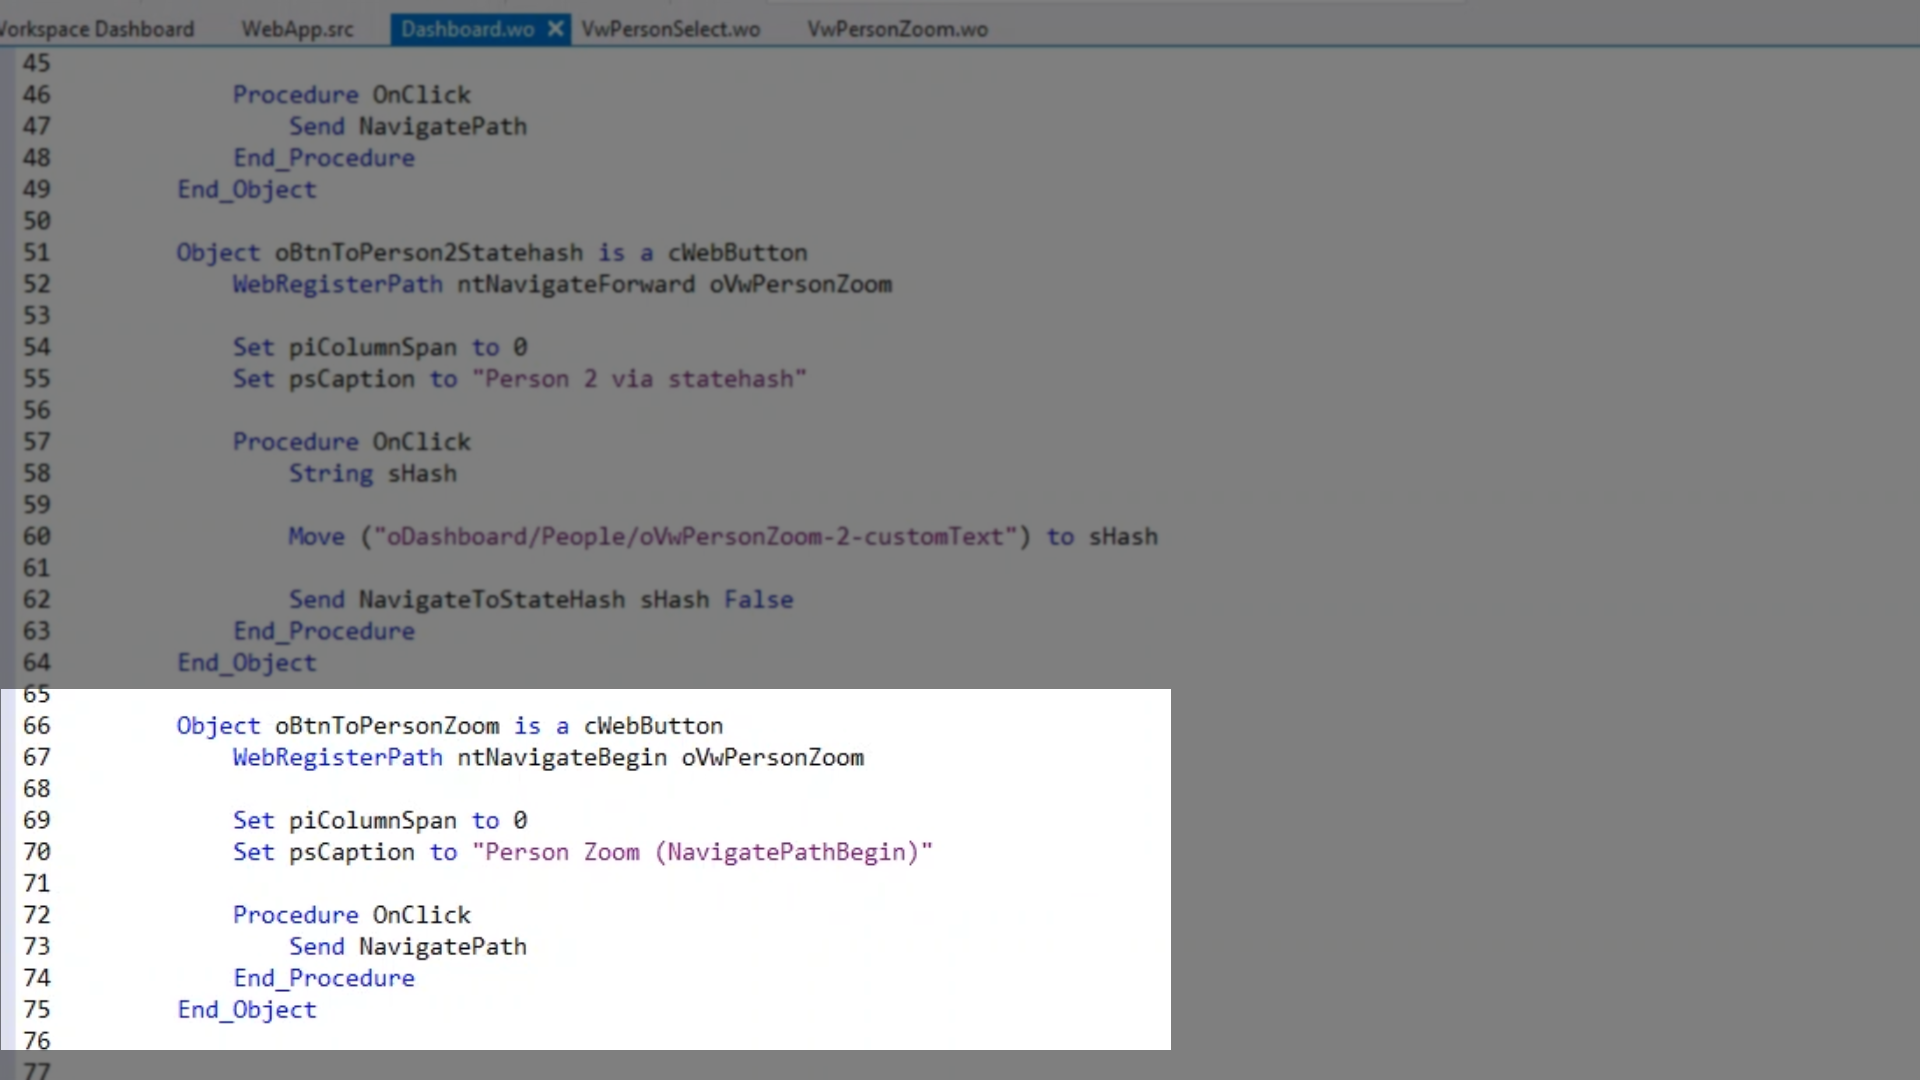Switch to the Workspace Dashboard tab
Image resolution: width=1920 pixels, height=1080 pixels.
click(97, 29)
